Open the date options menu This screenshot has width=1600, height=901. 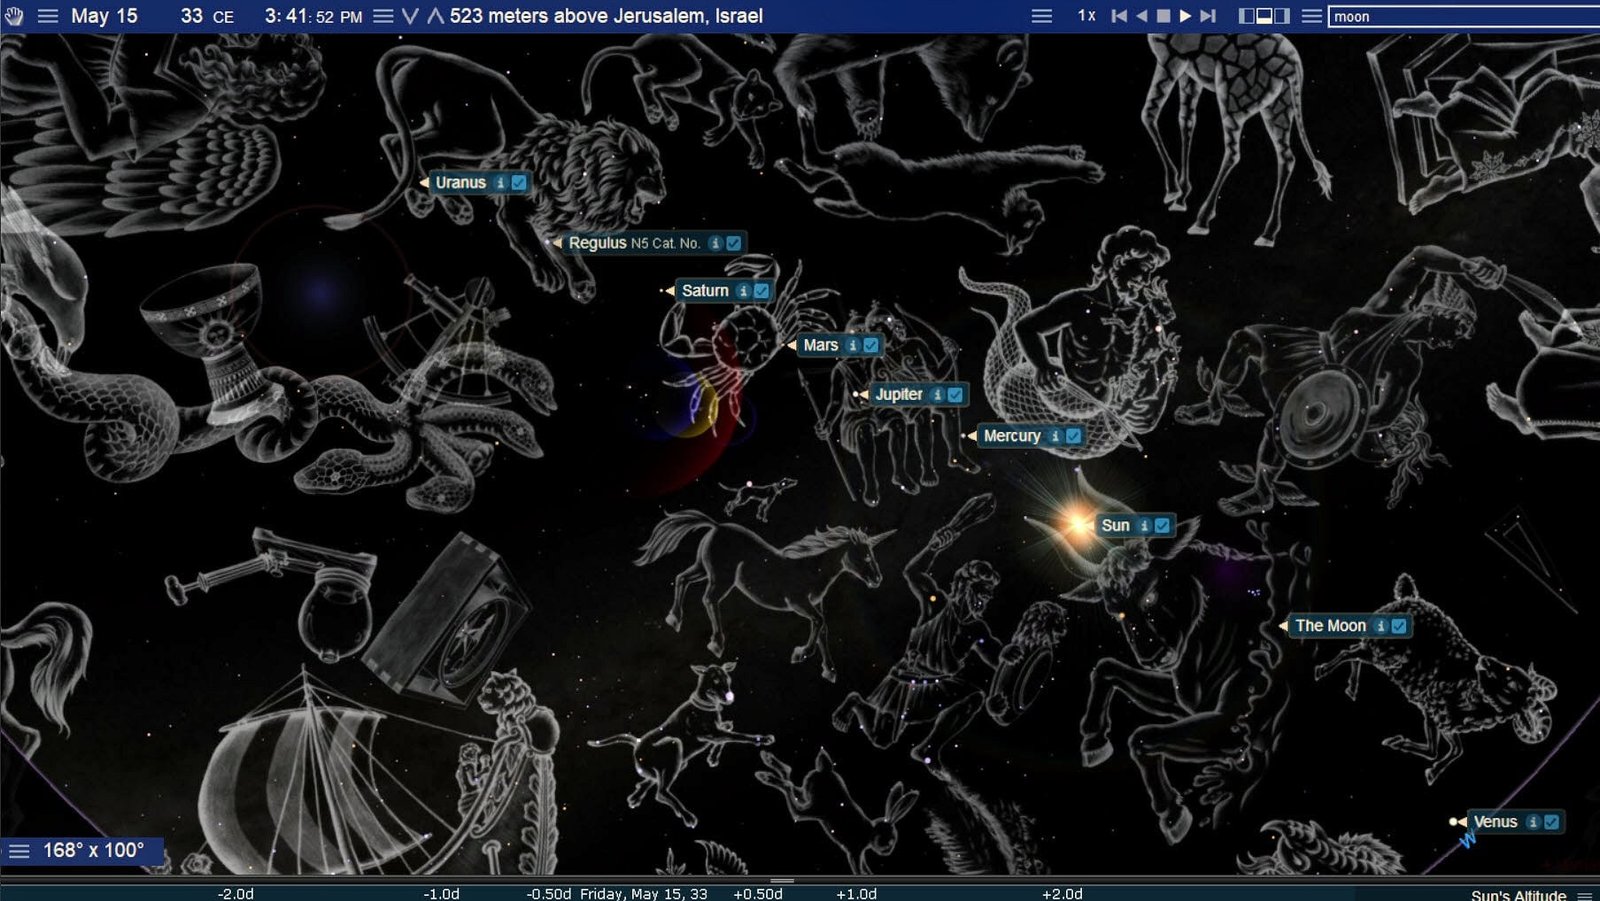pos(48,16)
